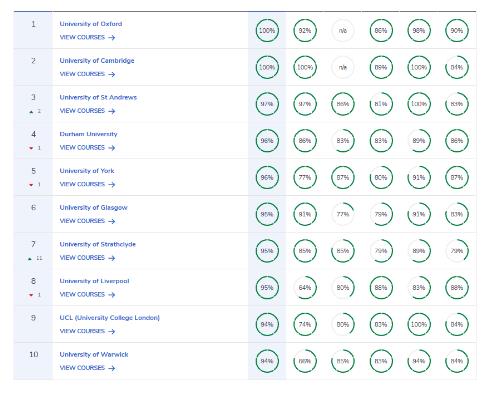Click the 86% circle in the Liverpool row
The height and width of the screenshot is (399, 497).
point(381,287)
